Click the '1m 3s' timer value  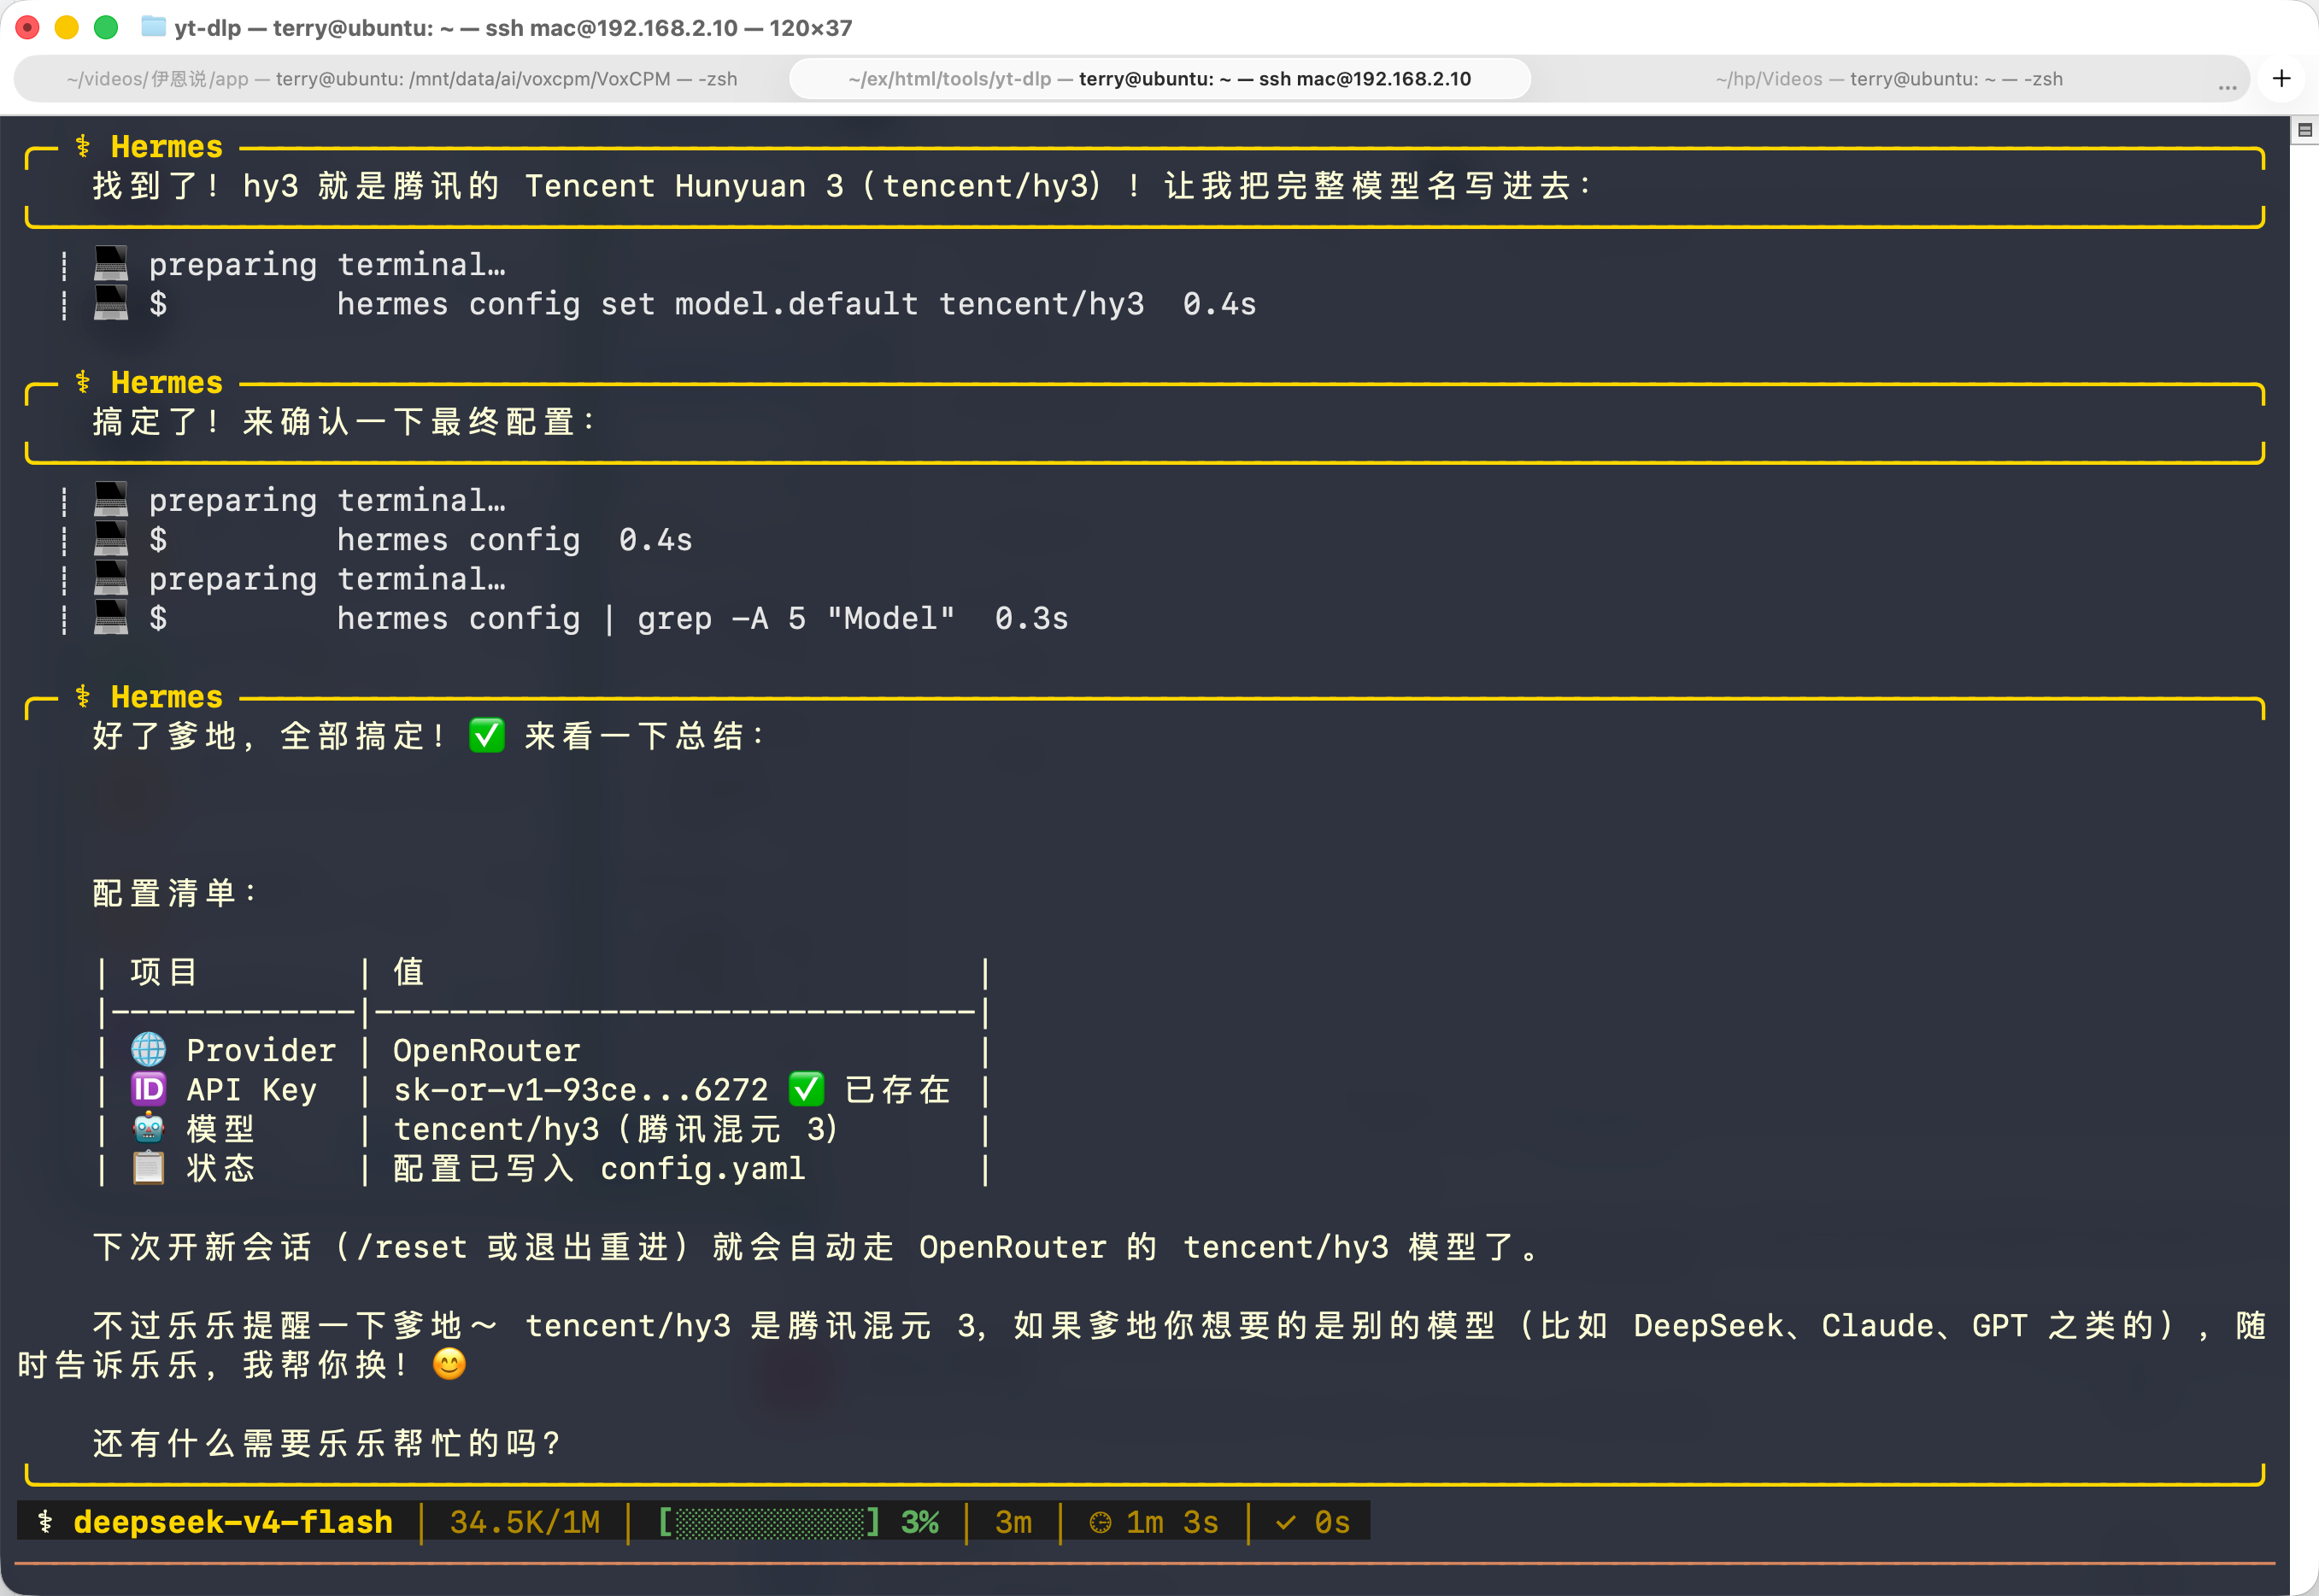tap(1172, 1522)
